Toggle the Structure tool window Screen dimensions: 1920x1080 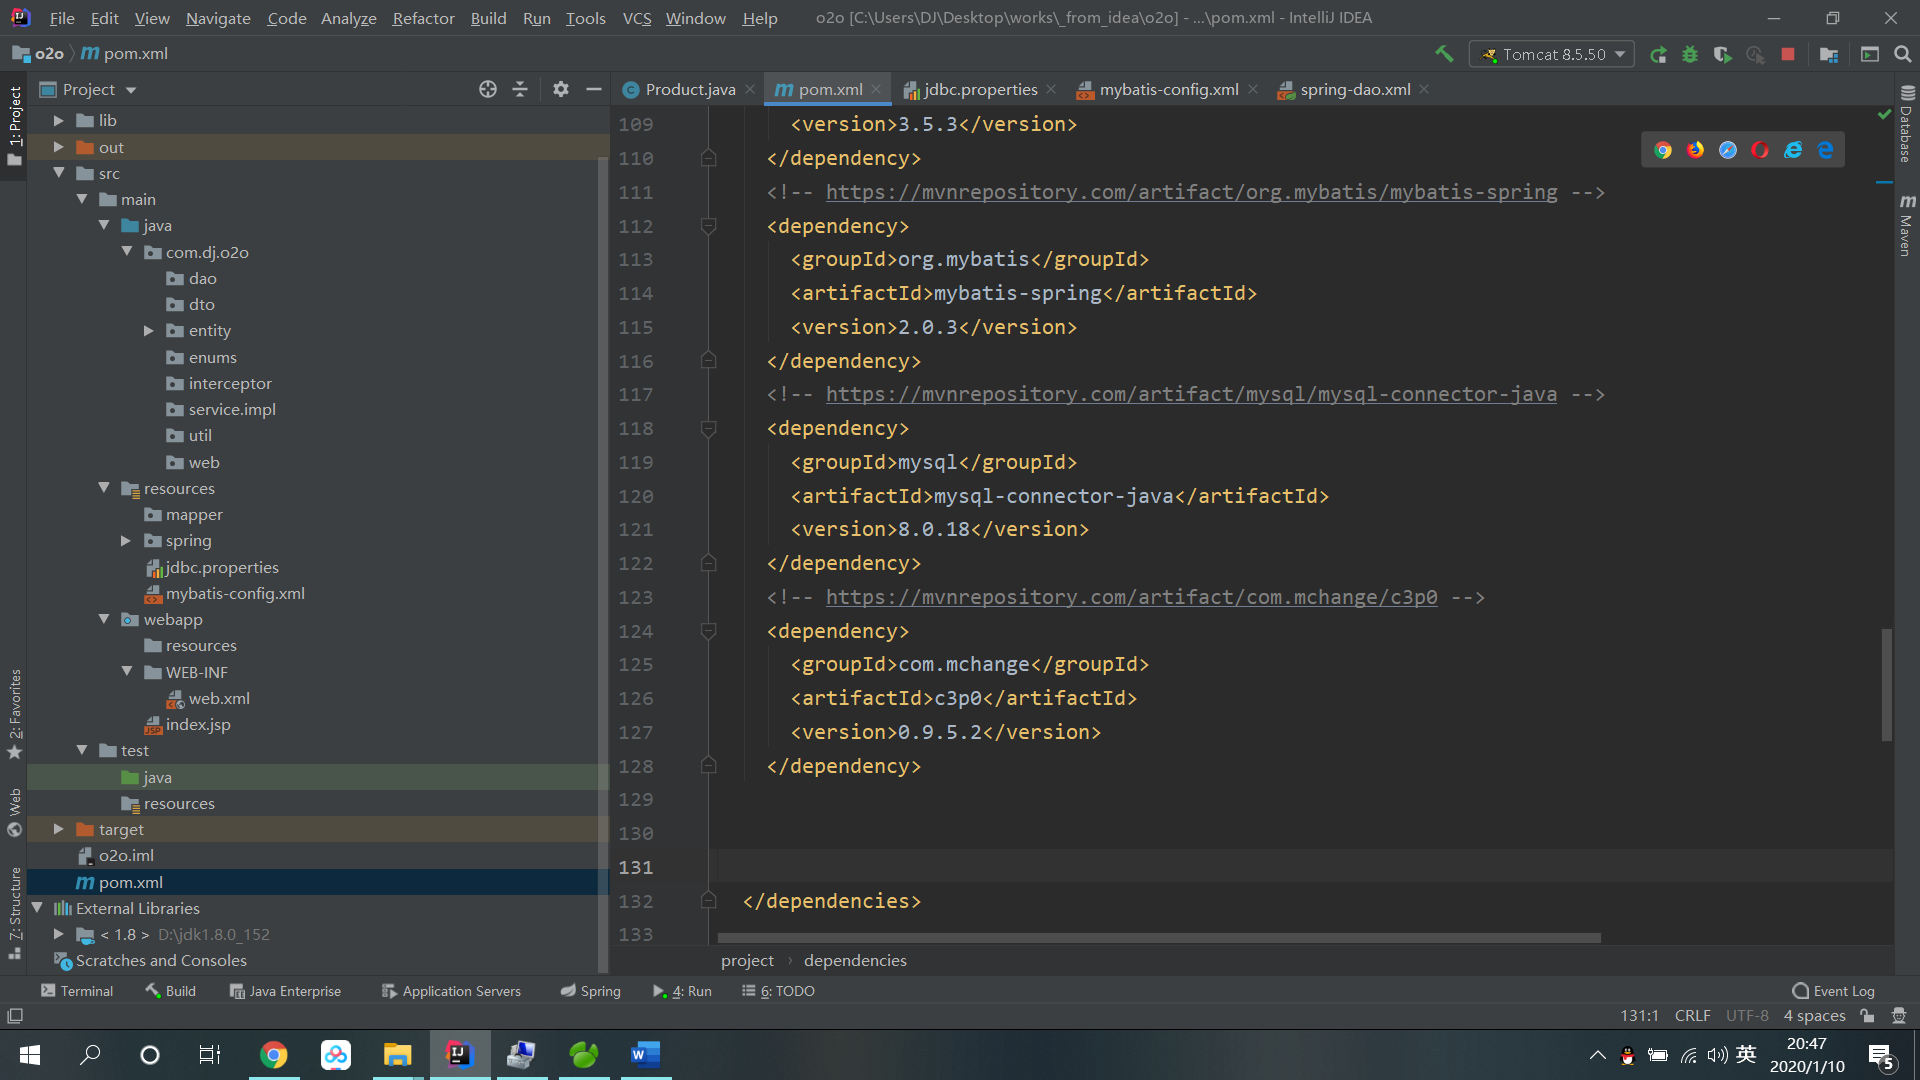(x=14, y=914)
